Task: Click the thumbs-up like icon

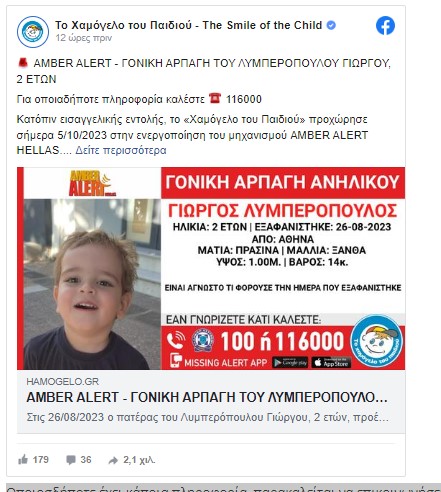Action: [23, 460]
